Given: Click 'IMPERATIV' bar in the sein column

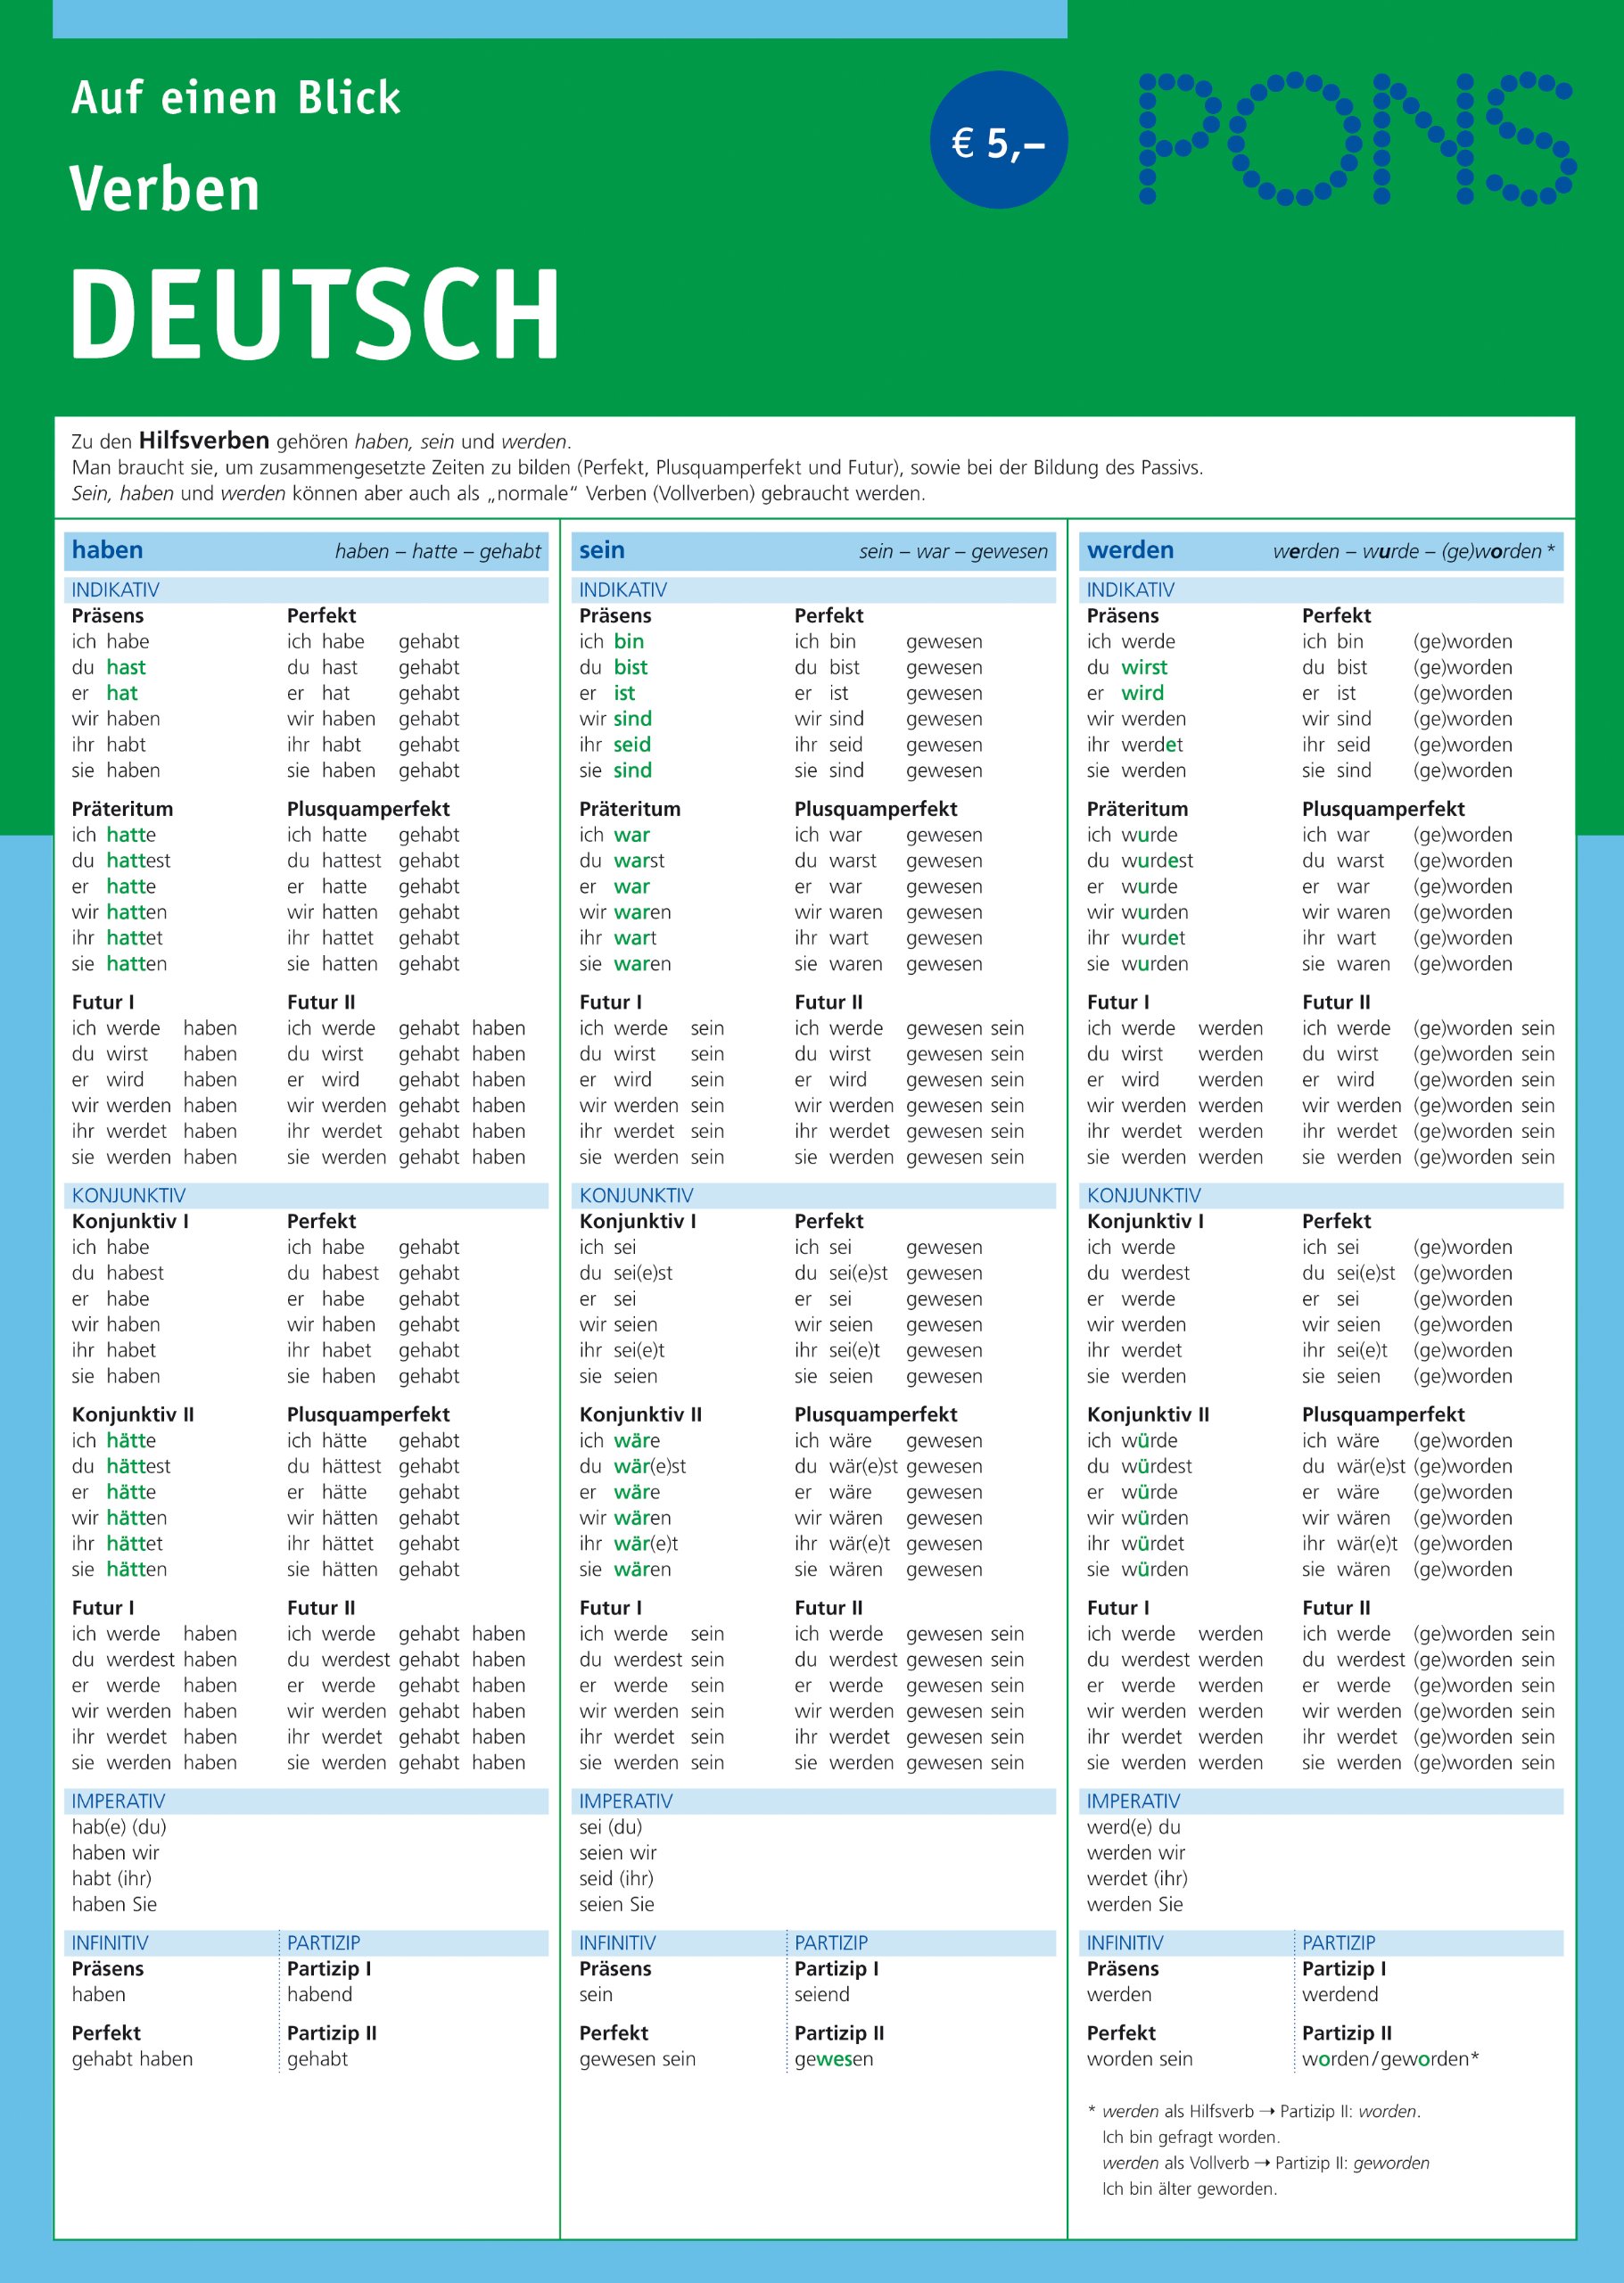Looking at the screenshot, I should tap(814, 1801).
